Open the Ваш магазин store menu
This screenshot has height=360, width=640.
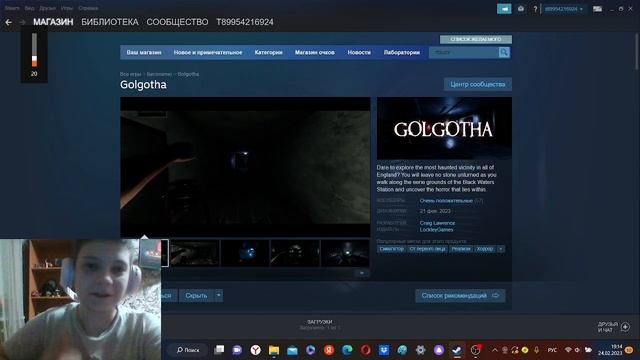tap(144, 52)
